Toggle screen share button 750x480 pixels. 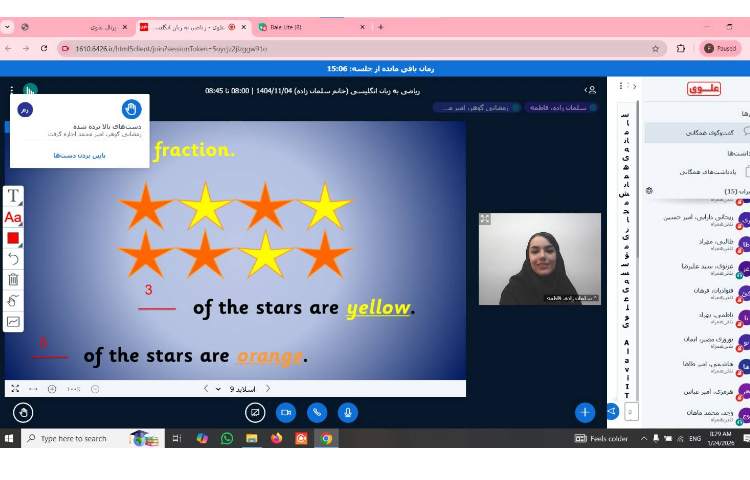(255, 413)
